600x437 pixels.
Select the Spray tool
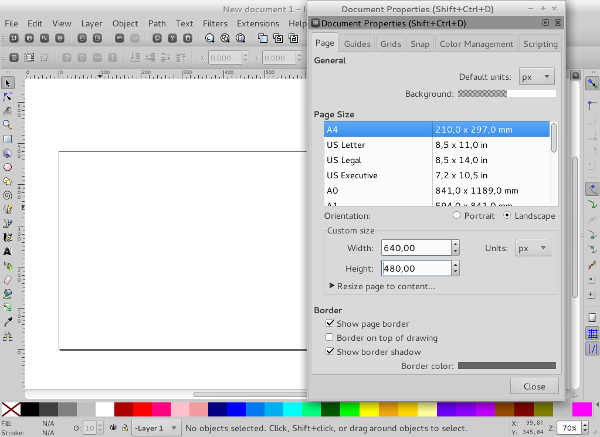pos(8,266)
